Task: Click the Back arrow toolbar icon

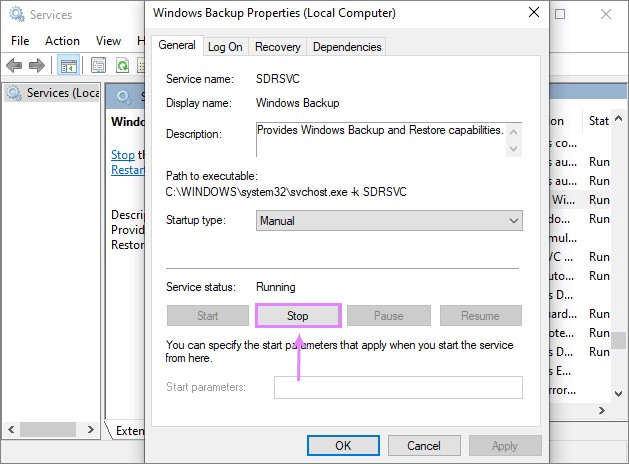Action: pyautogui.click(x=14, y=66)
